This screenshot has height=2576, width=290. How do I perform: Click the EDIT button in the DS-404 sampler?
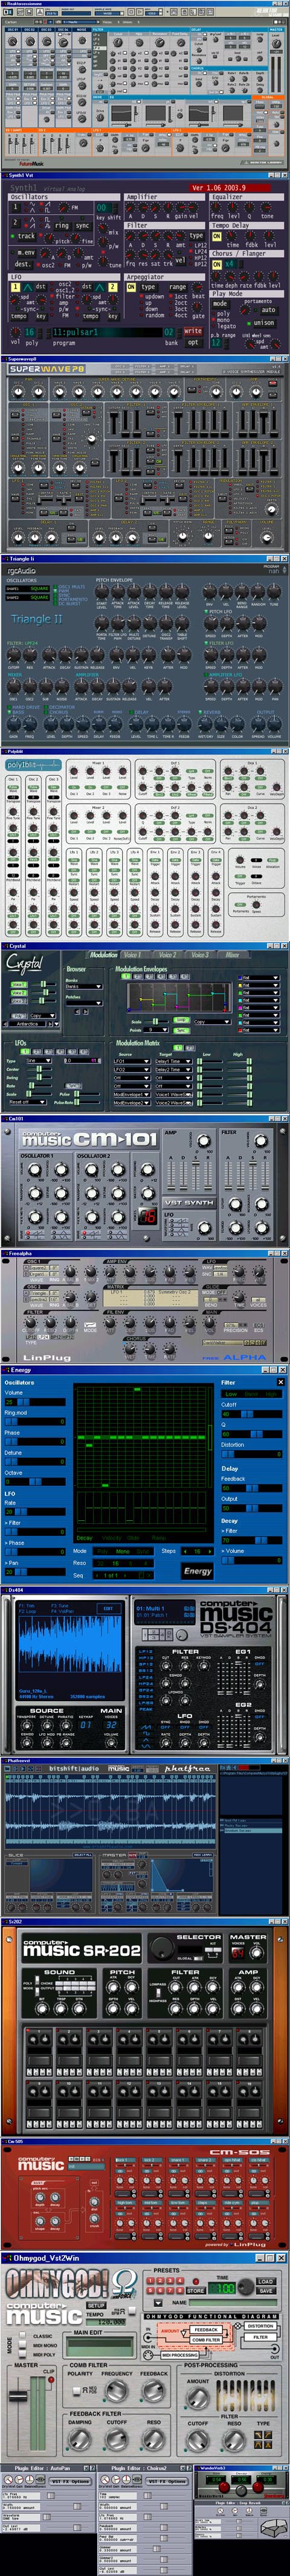pyautogui.click(x=108, y=1608)
